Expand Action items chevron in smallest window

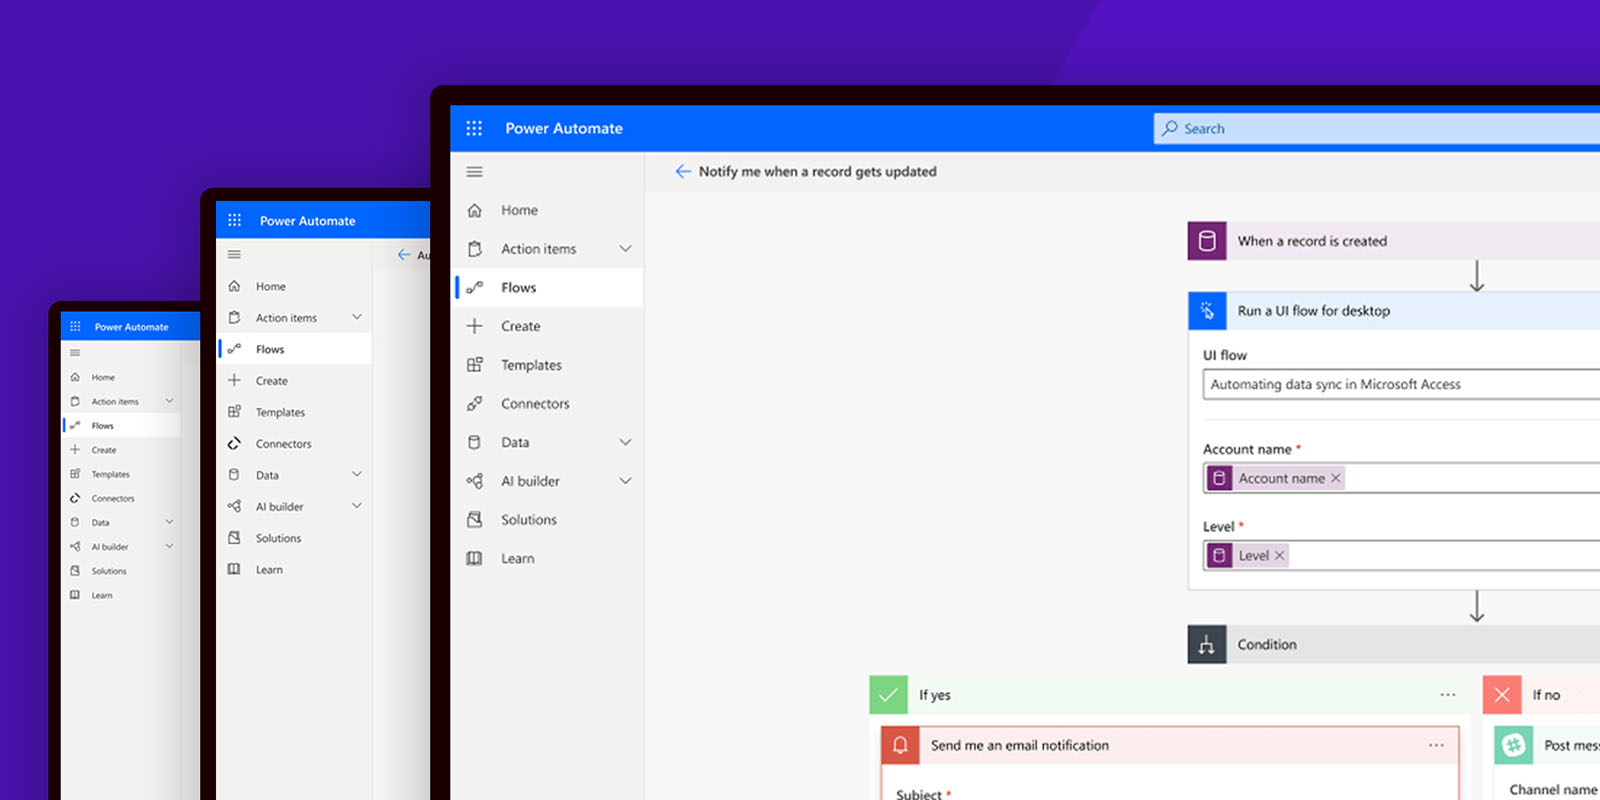(169, 401)
